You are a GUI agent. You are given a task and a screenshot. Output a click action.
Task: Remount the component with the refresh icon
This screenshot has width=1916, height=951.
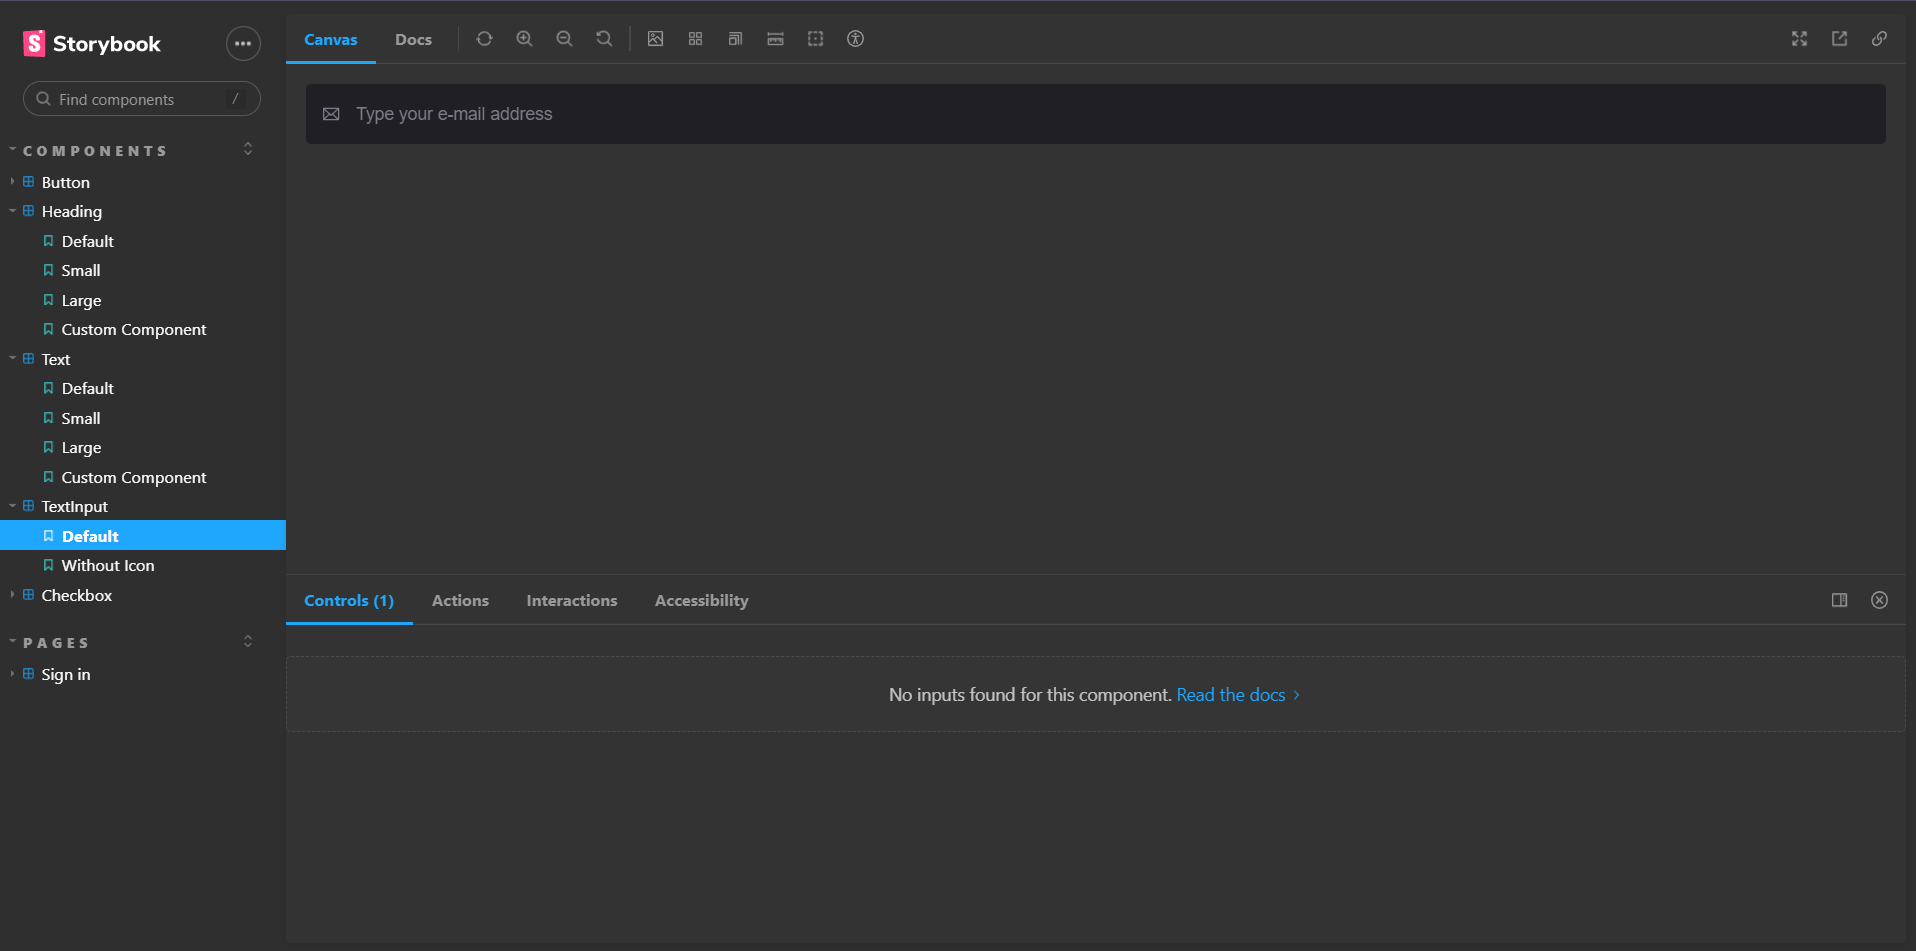coord(484,39)
